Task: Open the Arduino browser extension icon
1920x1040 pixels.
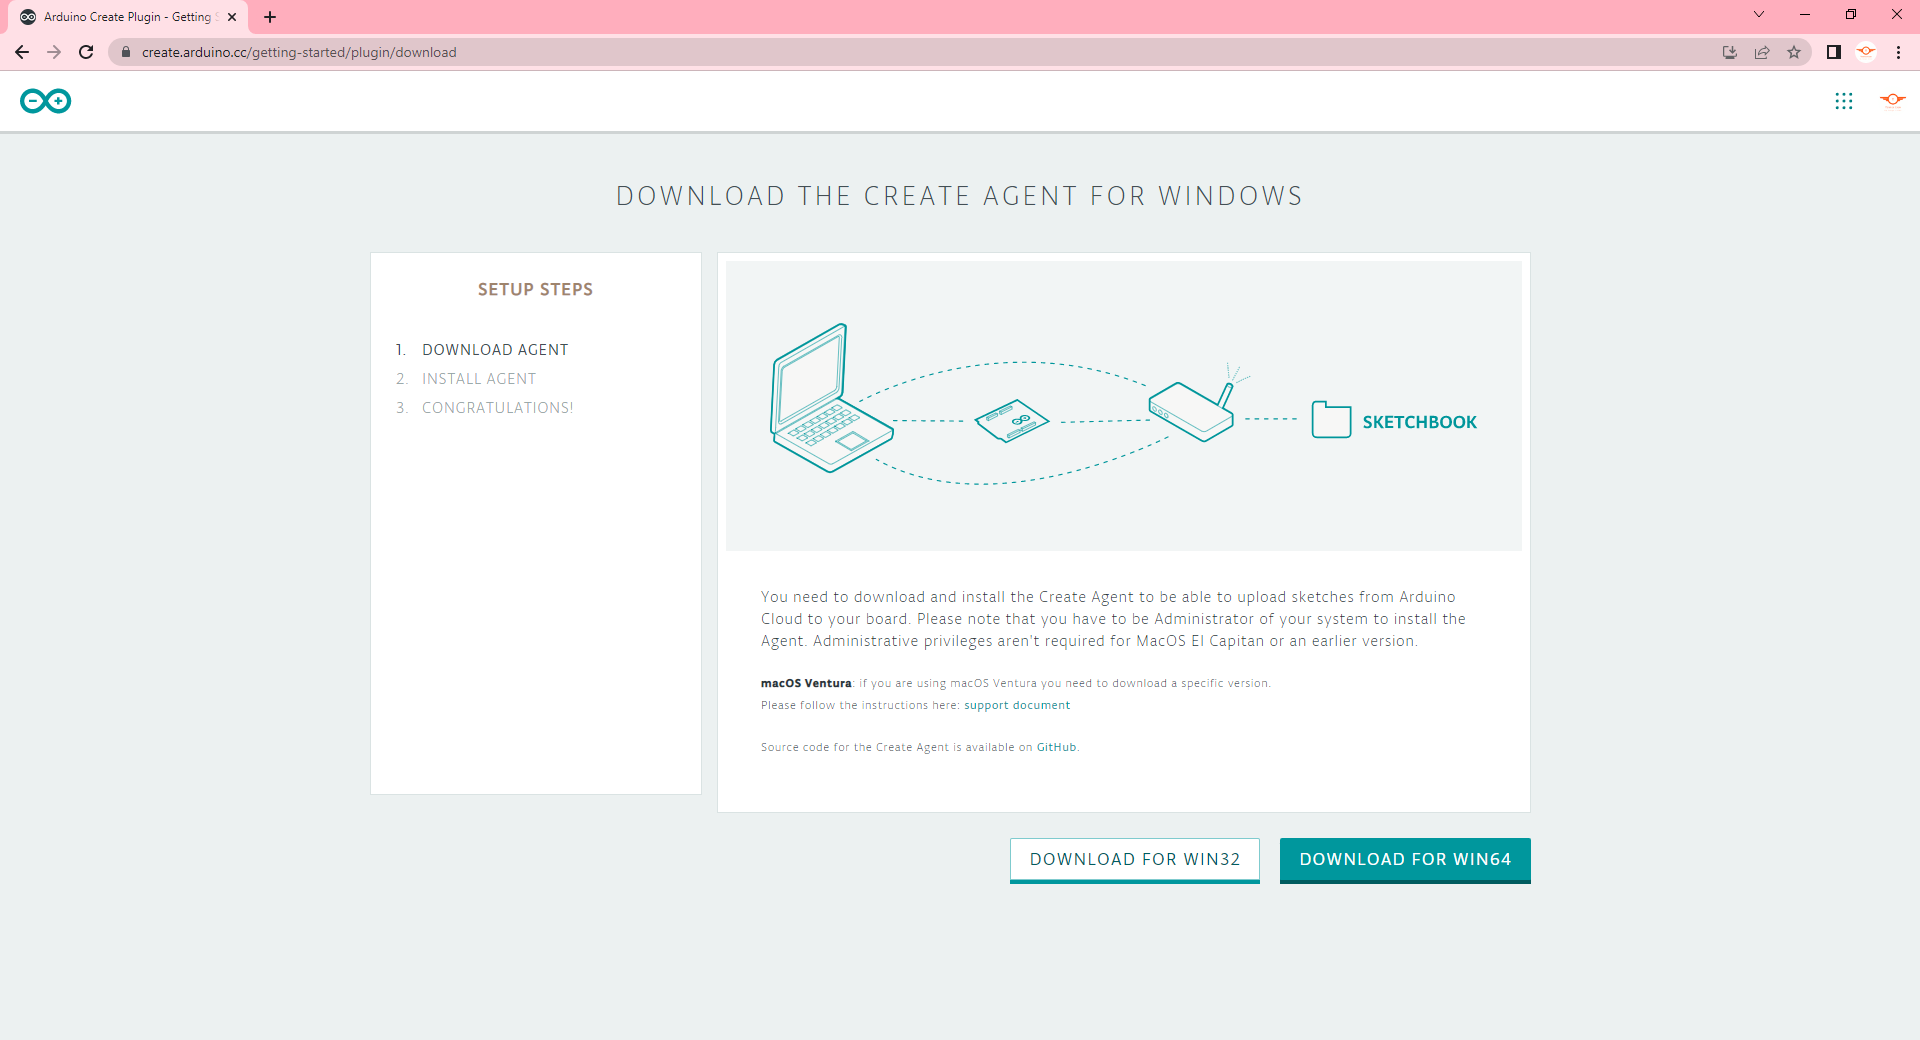Action: [1866, 52]
